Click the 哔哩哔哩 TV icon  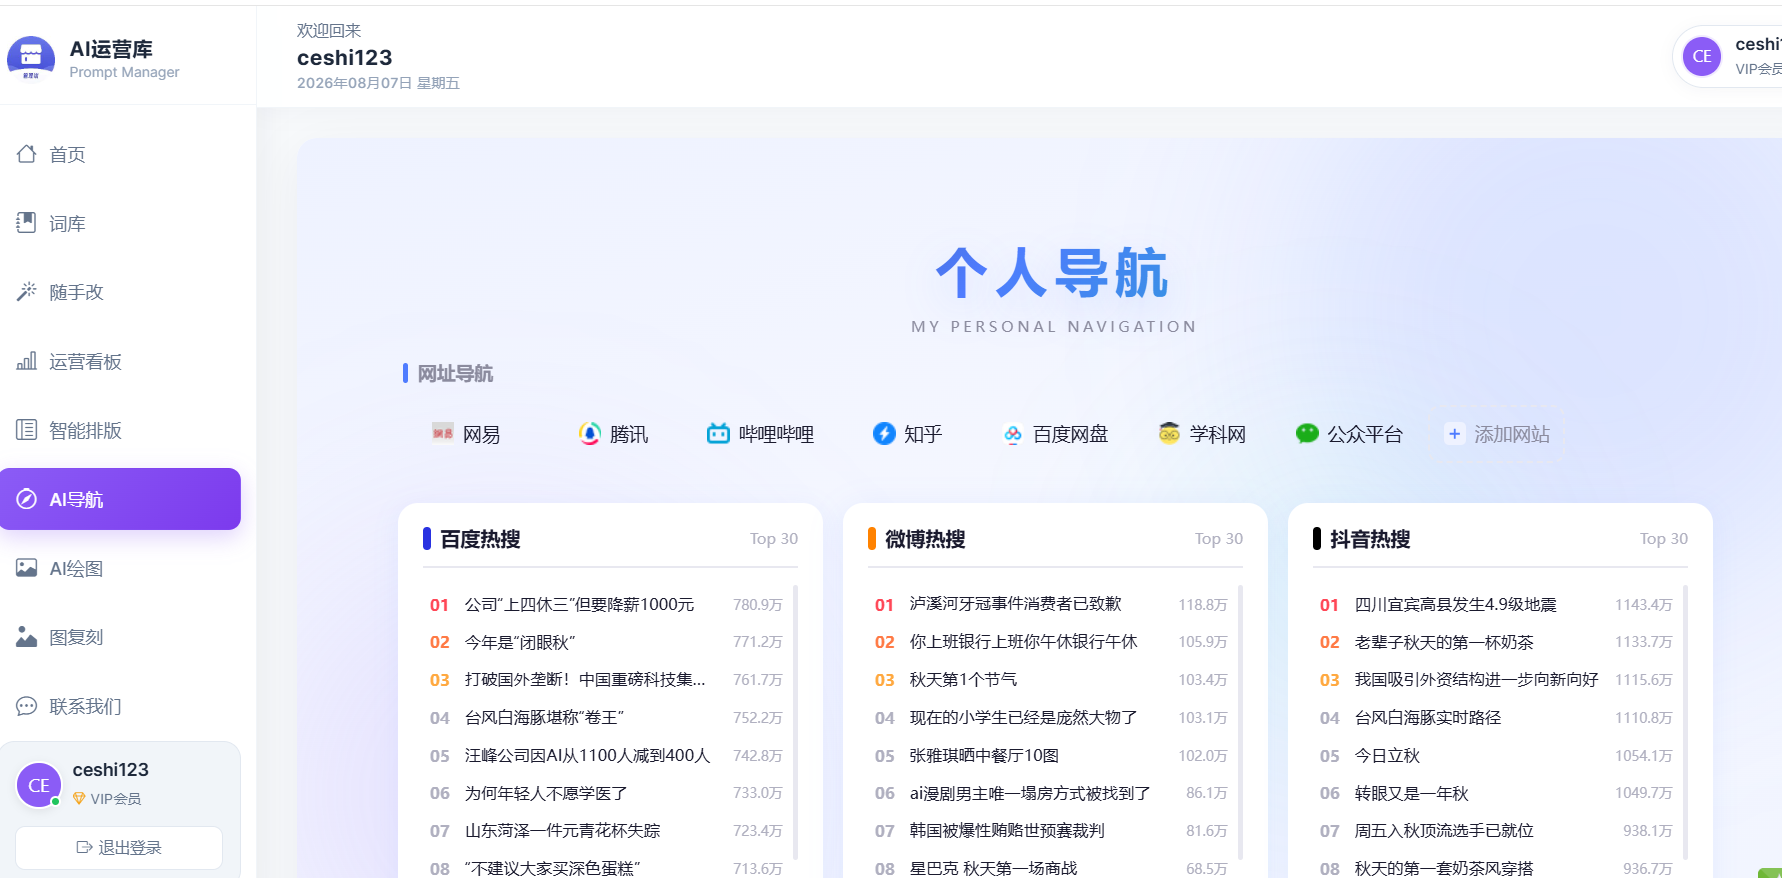(x=718, y=433)
